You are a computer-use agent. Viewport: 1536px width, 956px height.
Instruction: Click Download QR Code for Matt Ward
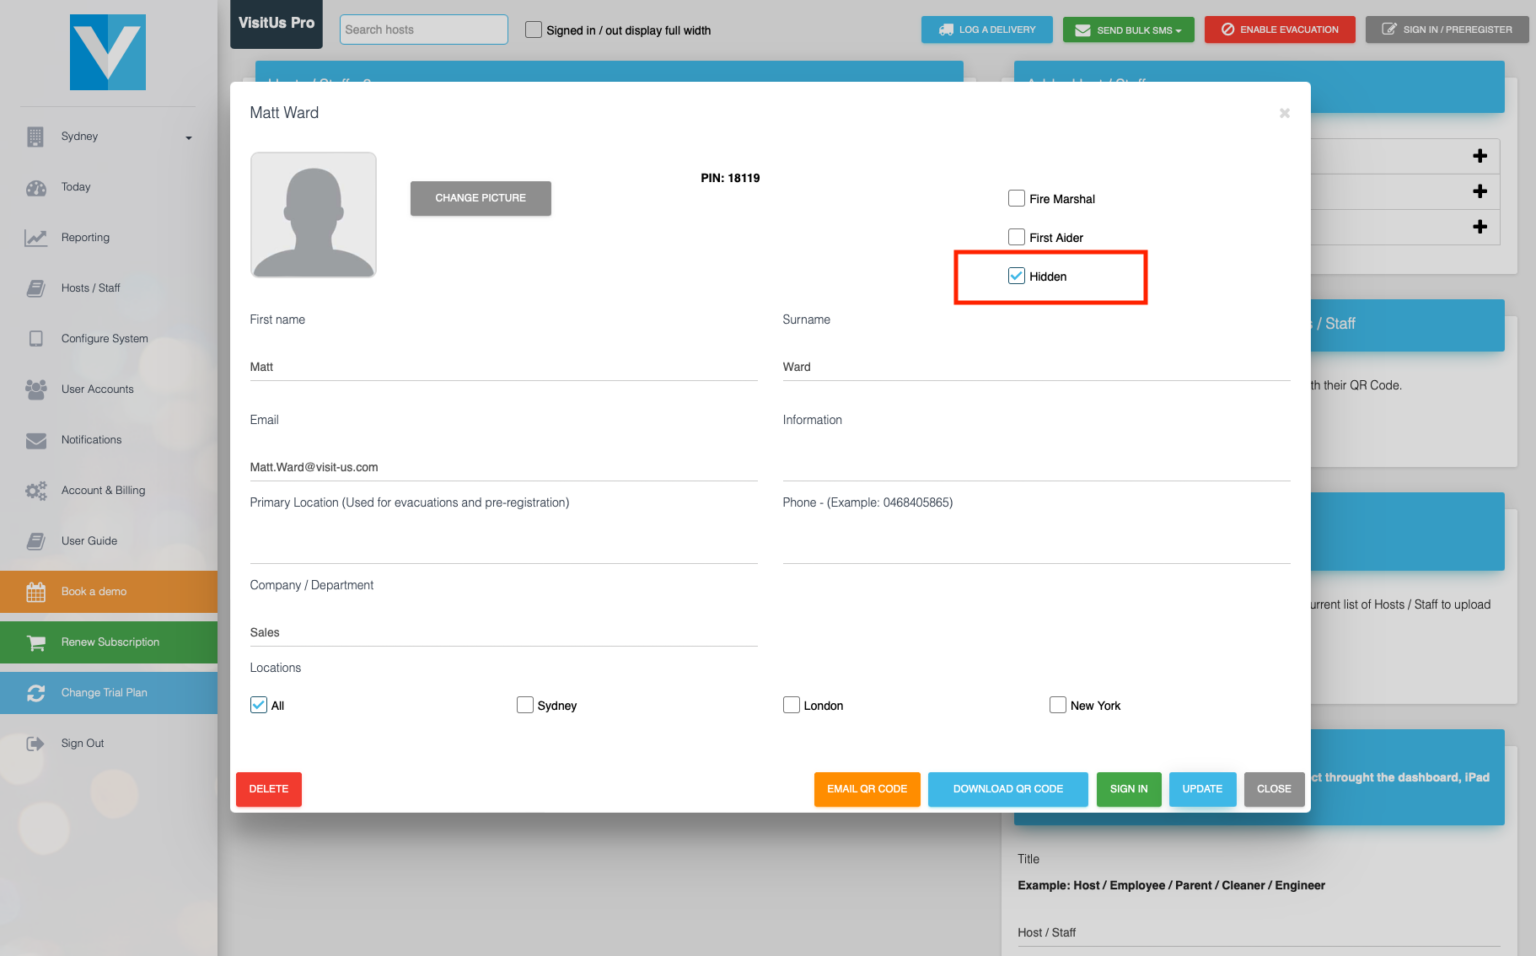point(1007,789)
